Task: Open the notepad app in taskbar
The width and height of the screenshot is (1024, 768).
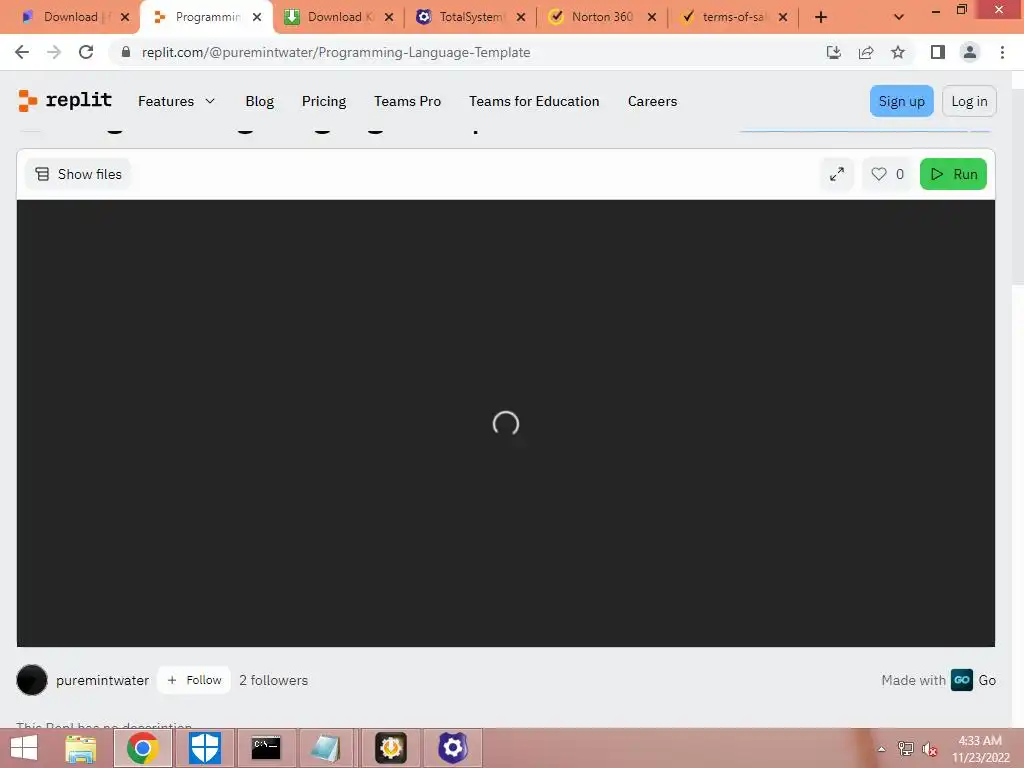Action: click(x=327, y=748)
